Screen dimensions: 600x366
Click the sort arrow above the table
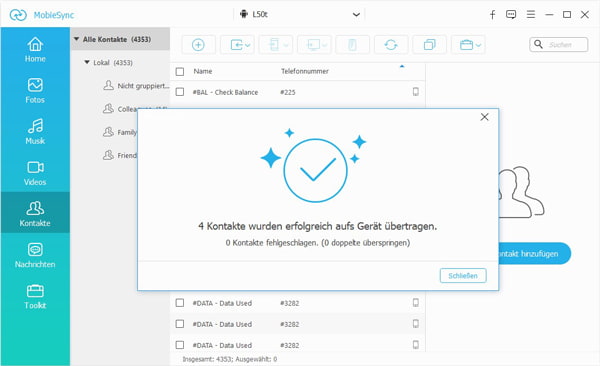(402, 67)
